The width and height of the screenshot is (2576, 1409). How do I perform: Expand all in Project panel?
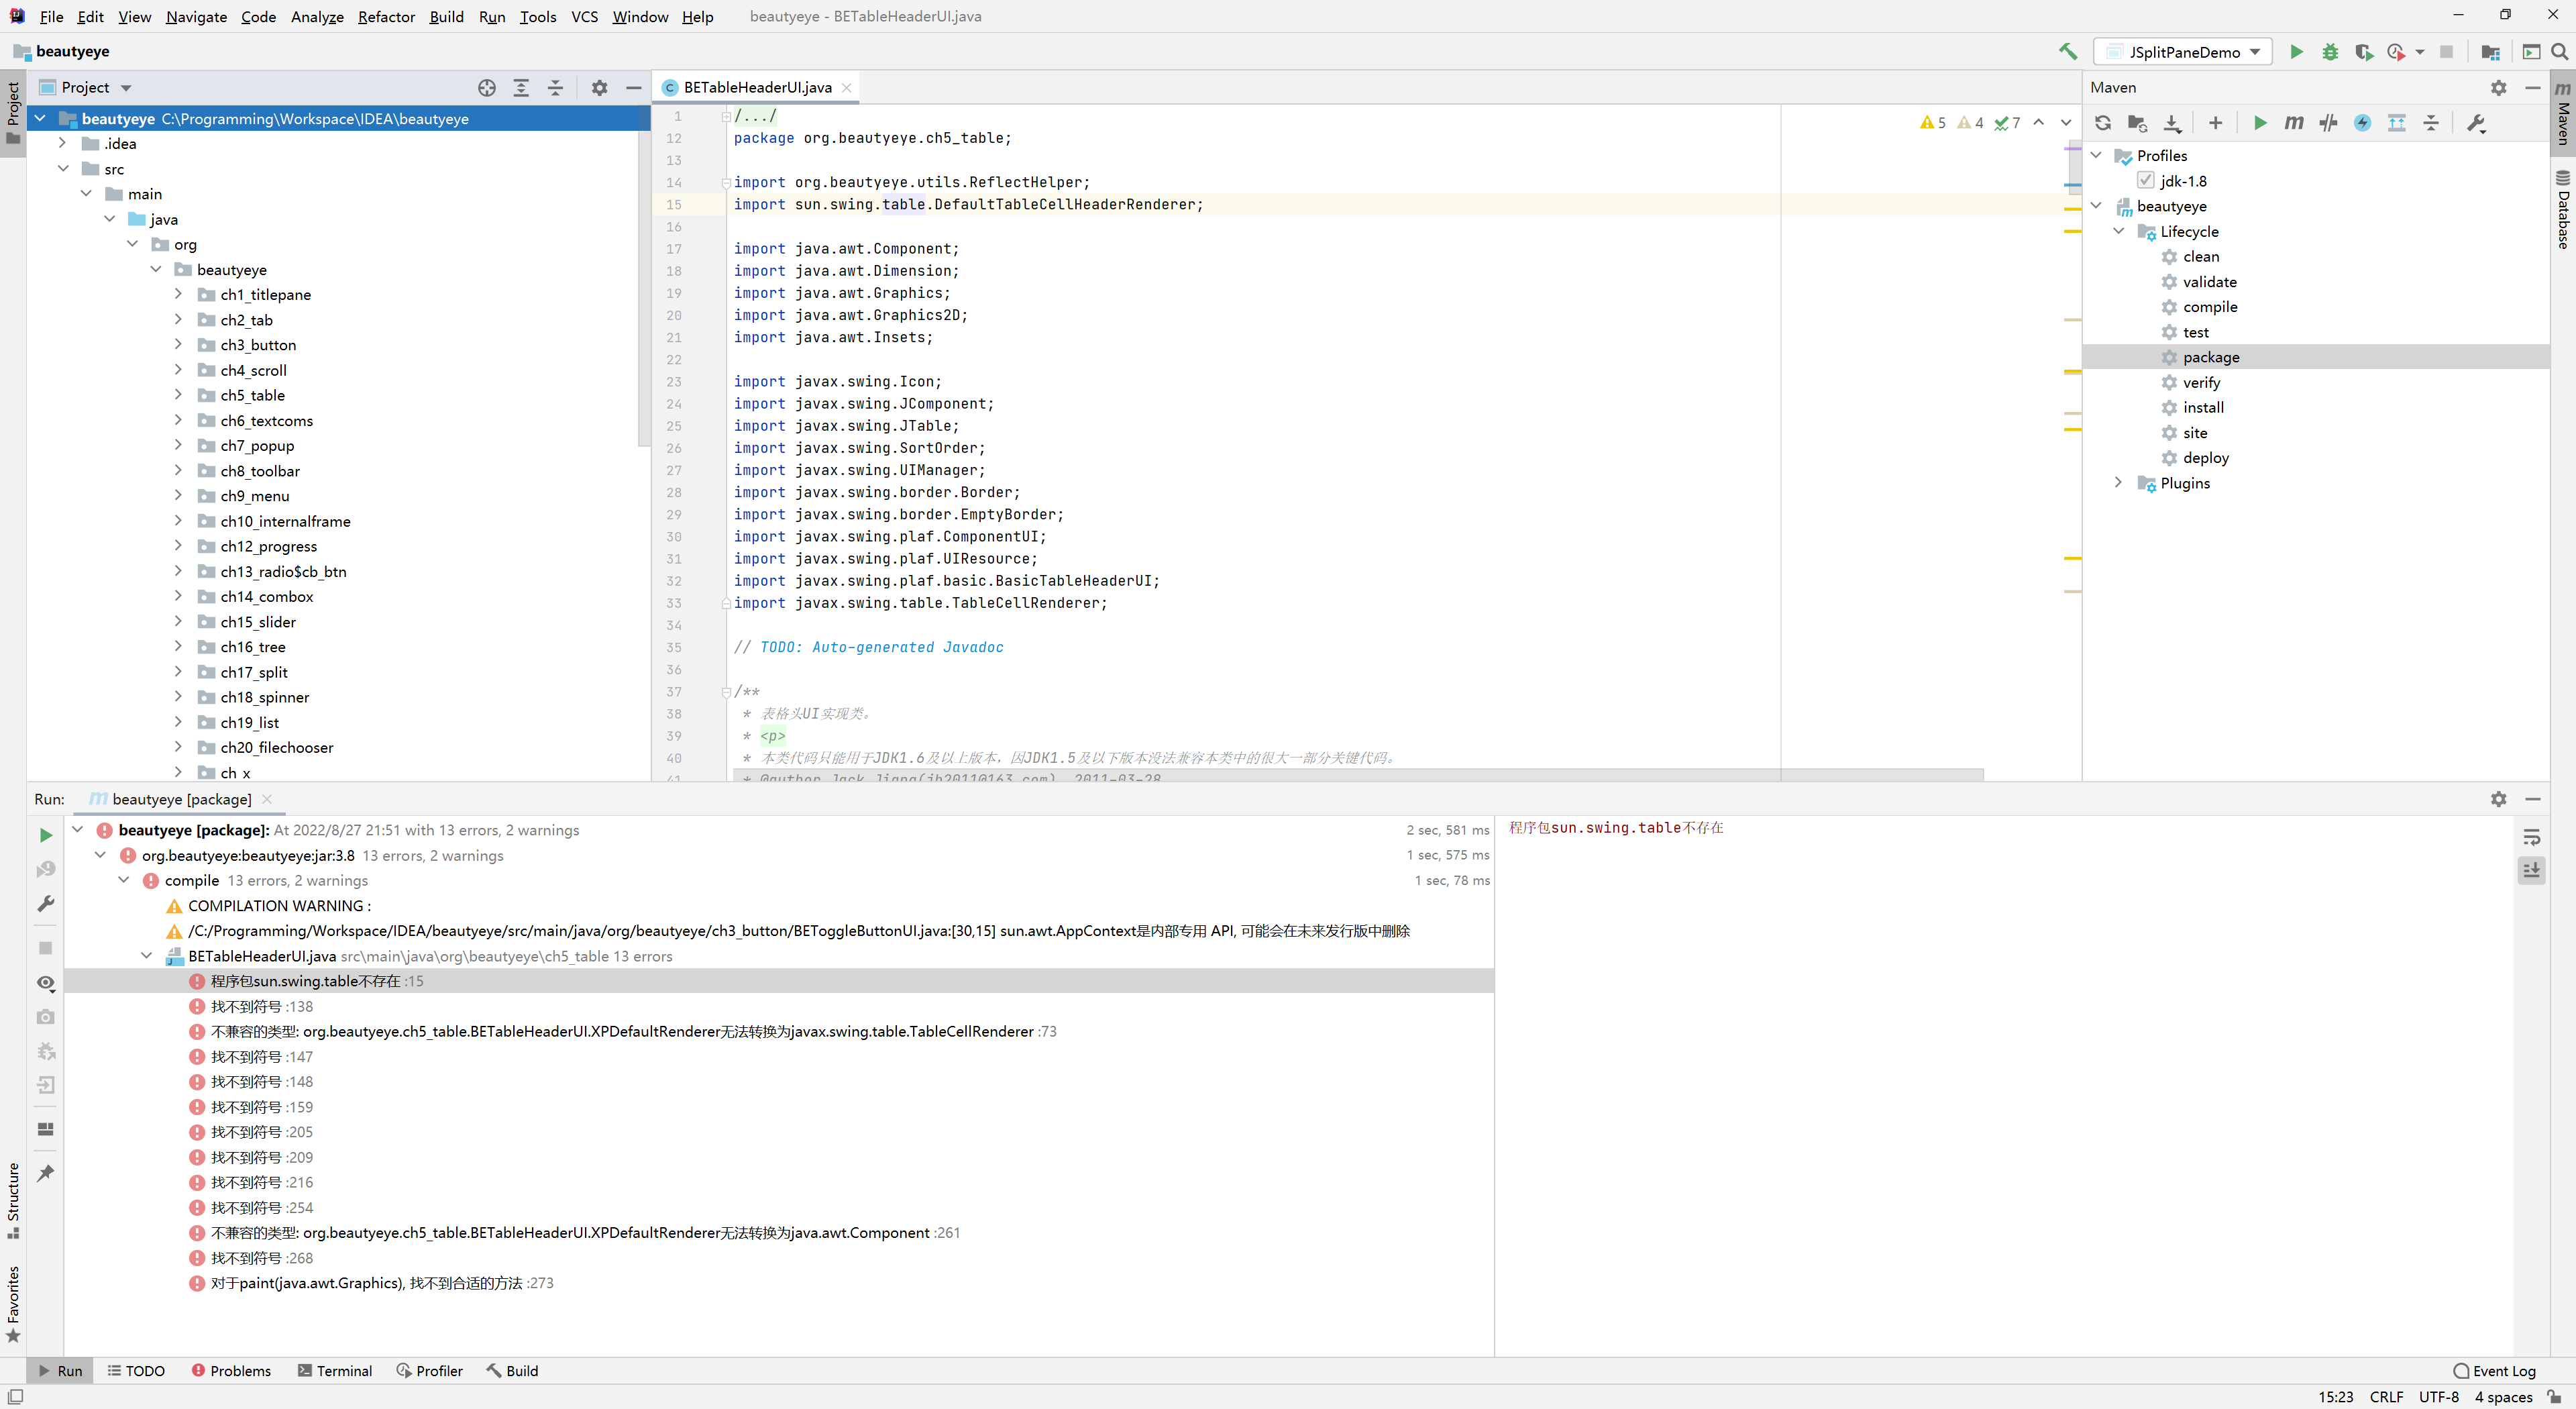[x=521, y=88]
